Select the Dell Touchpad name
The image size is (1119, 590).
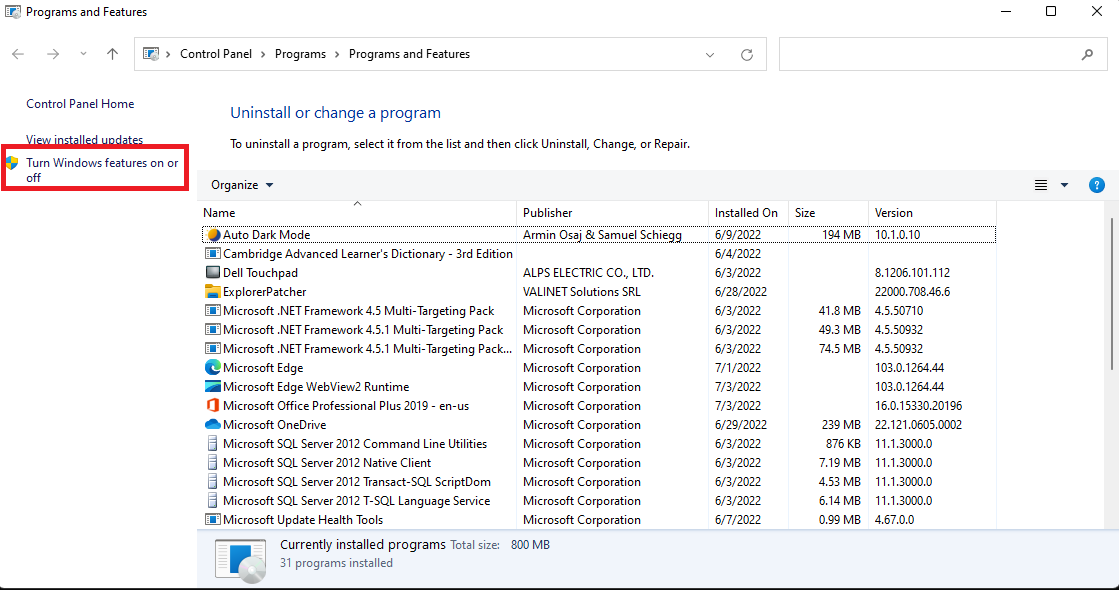[x=260, y=273]
